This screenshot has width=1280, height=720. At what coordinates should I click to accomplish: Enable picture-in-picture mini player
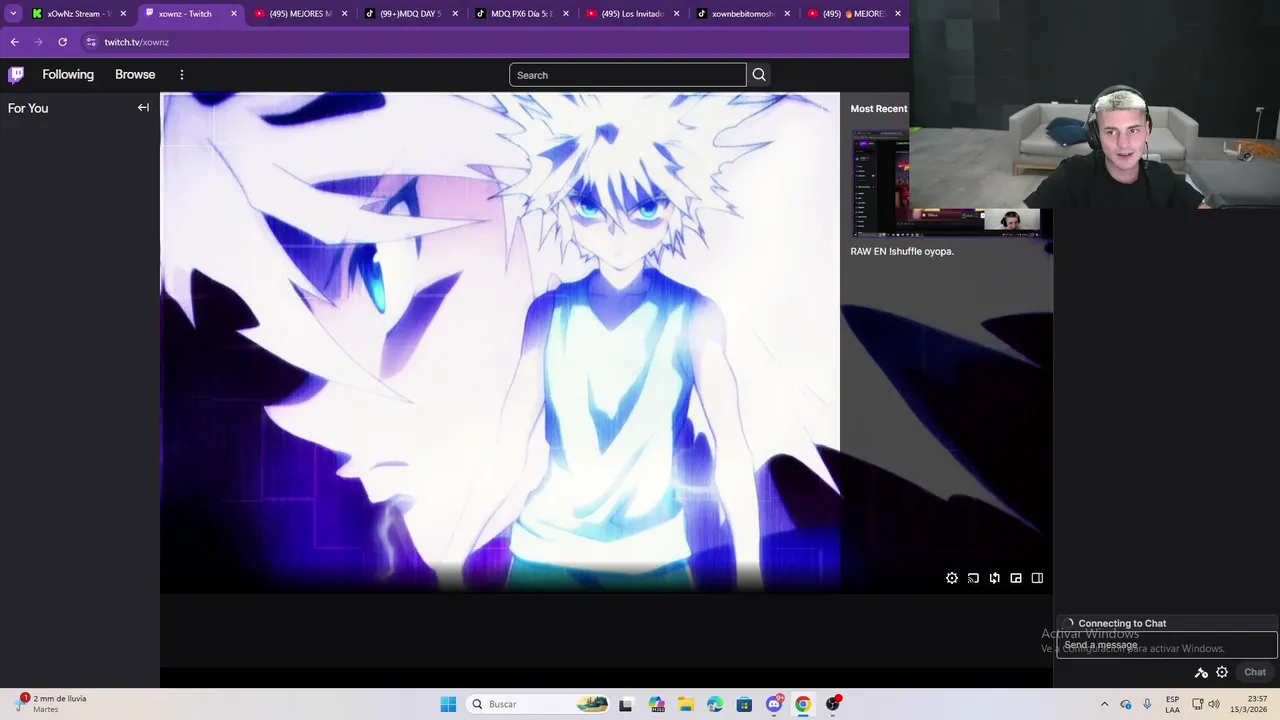pos(1016,578)
